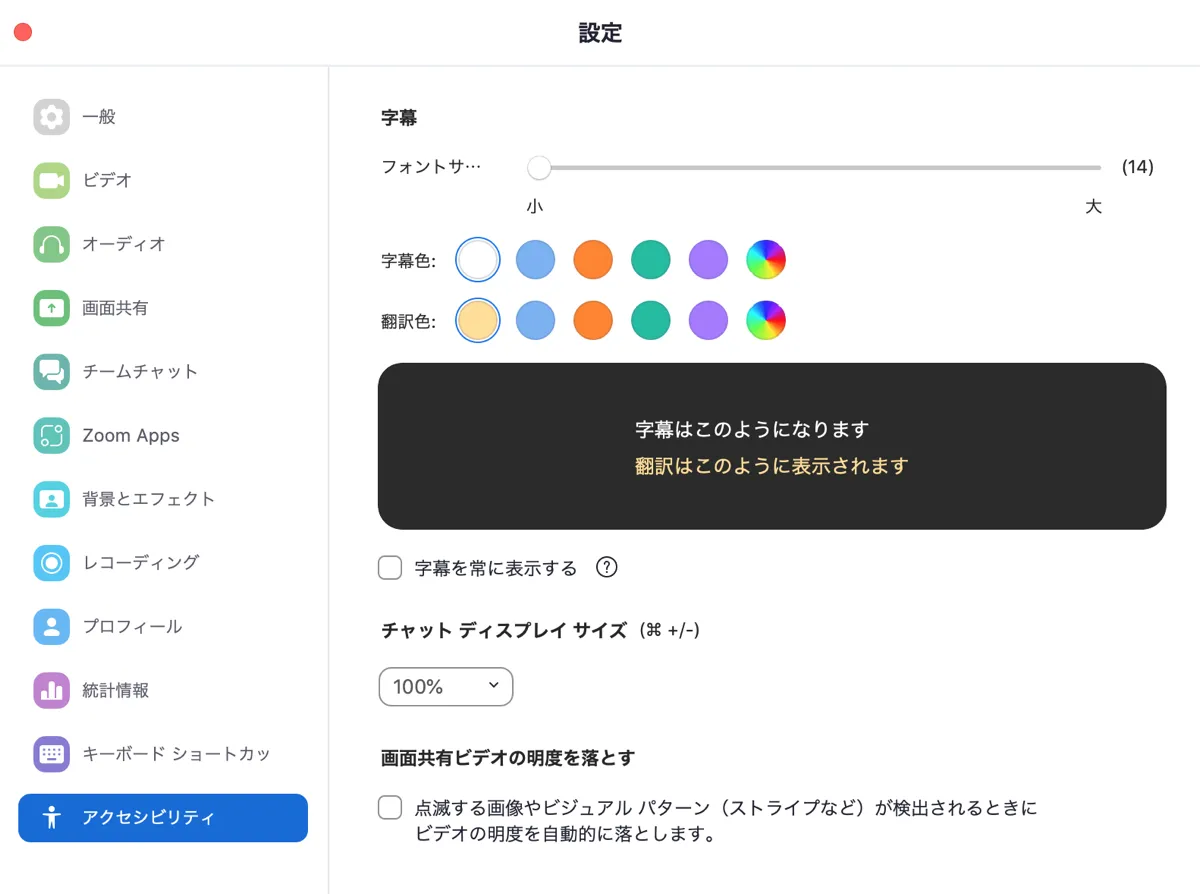This screenshot has width=1200, height=894.
Task: Click the caption font size slider handle
Action: tap(539, 168)
